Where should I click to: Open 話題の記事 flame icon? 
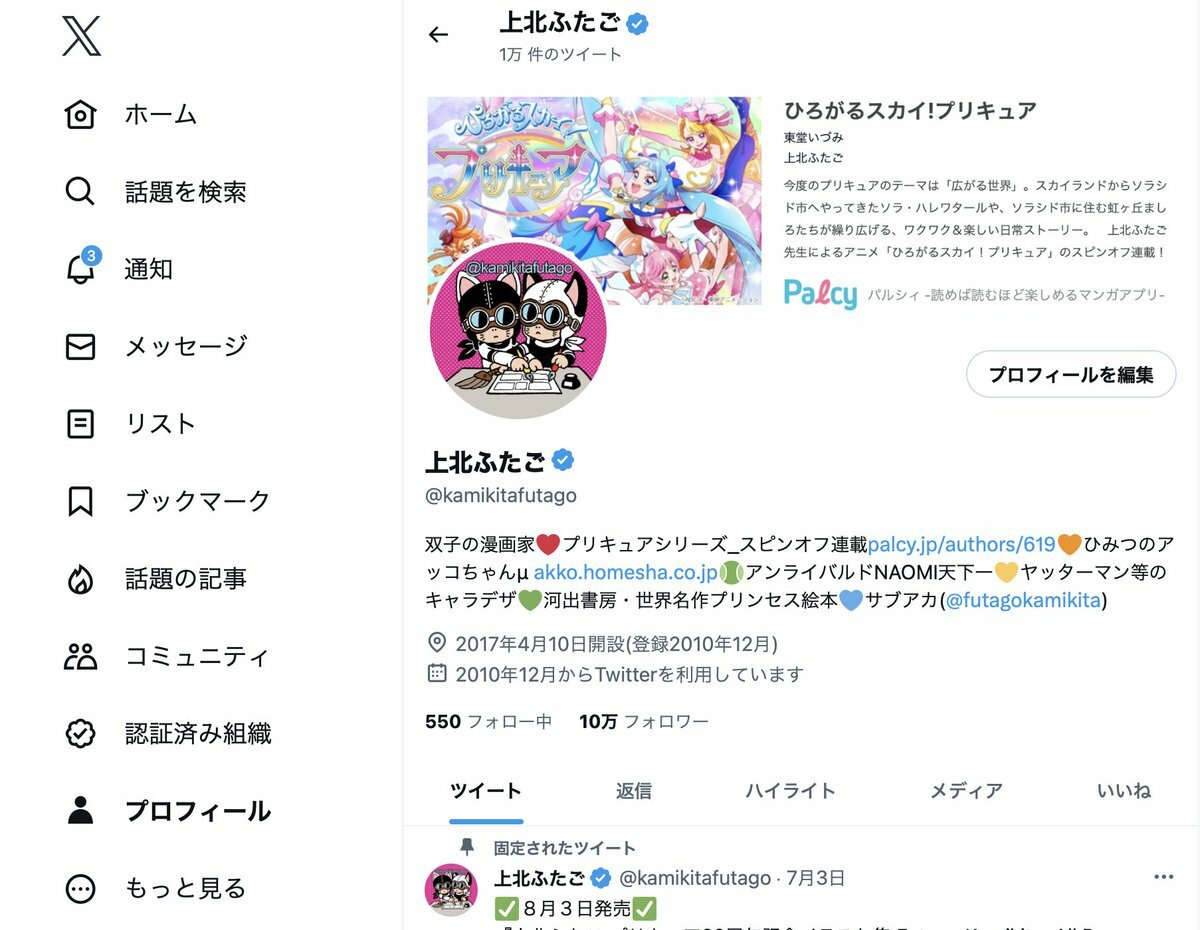click(x=80, y=578)
